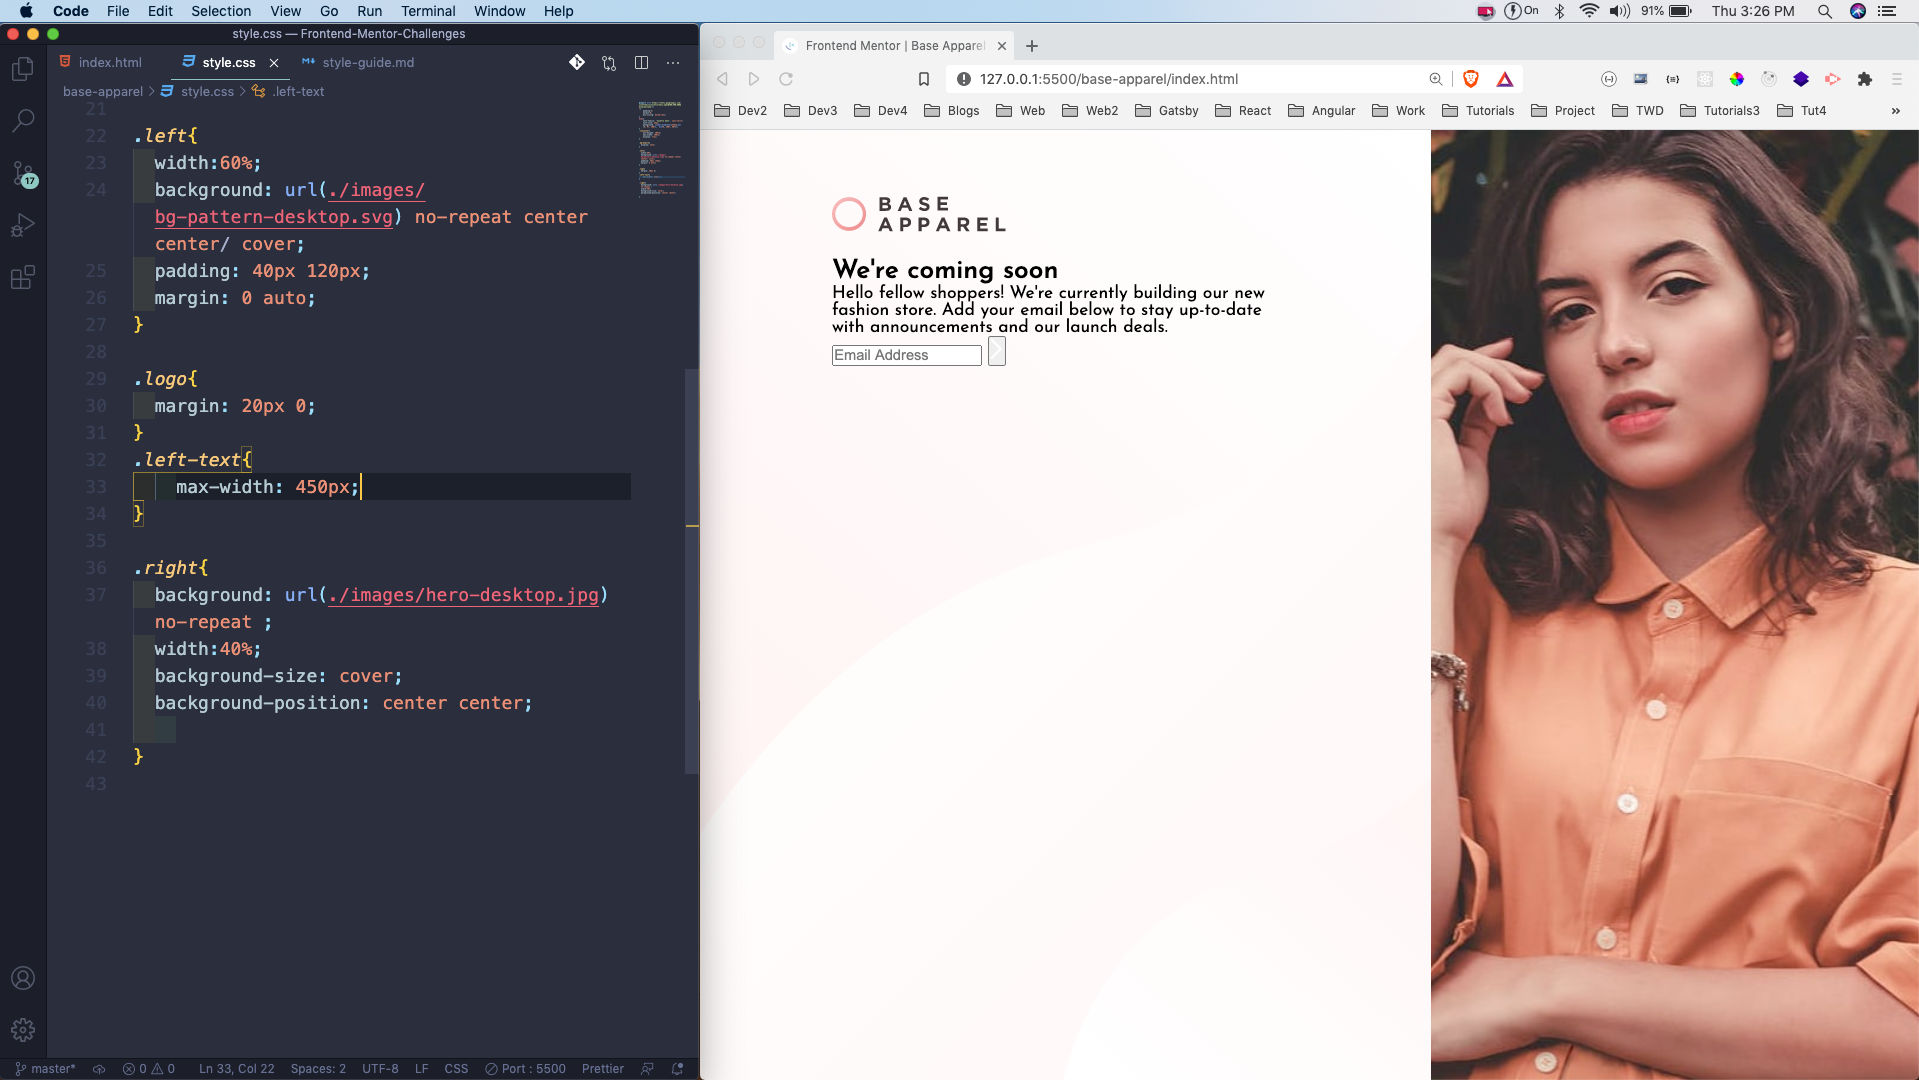Open the Go menu

329,11
